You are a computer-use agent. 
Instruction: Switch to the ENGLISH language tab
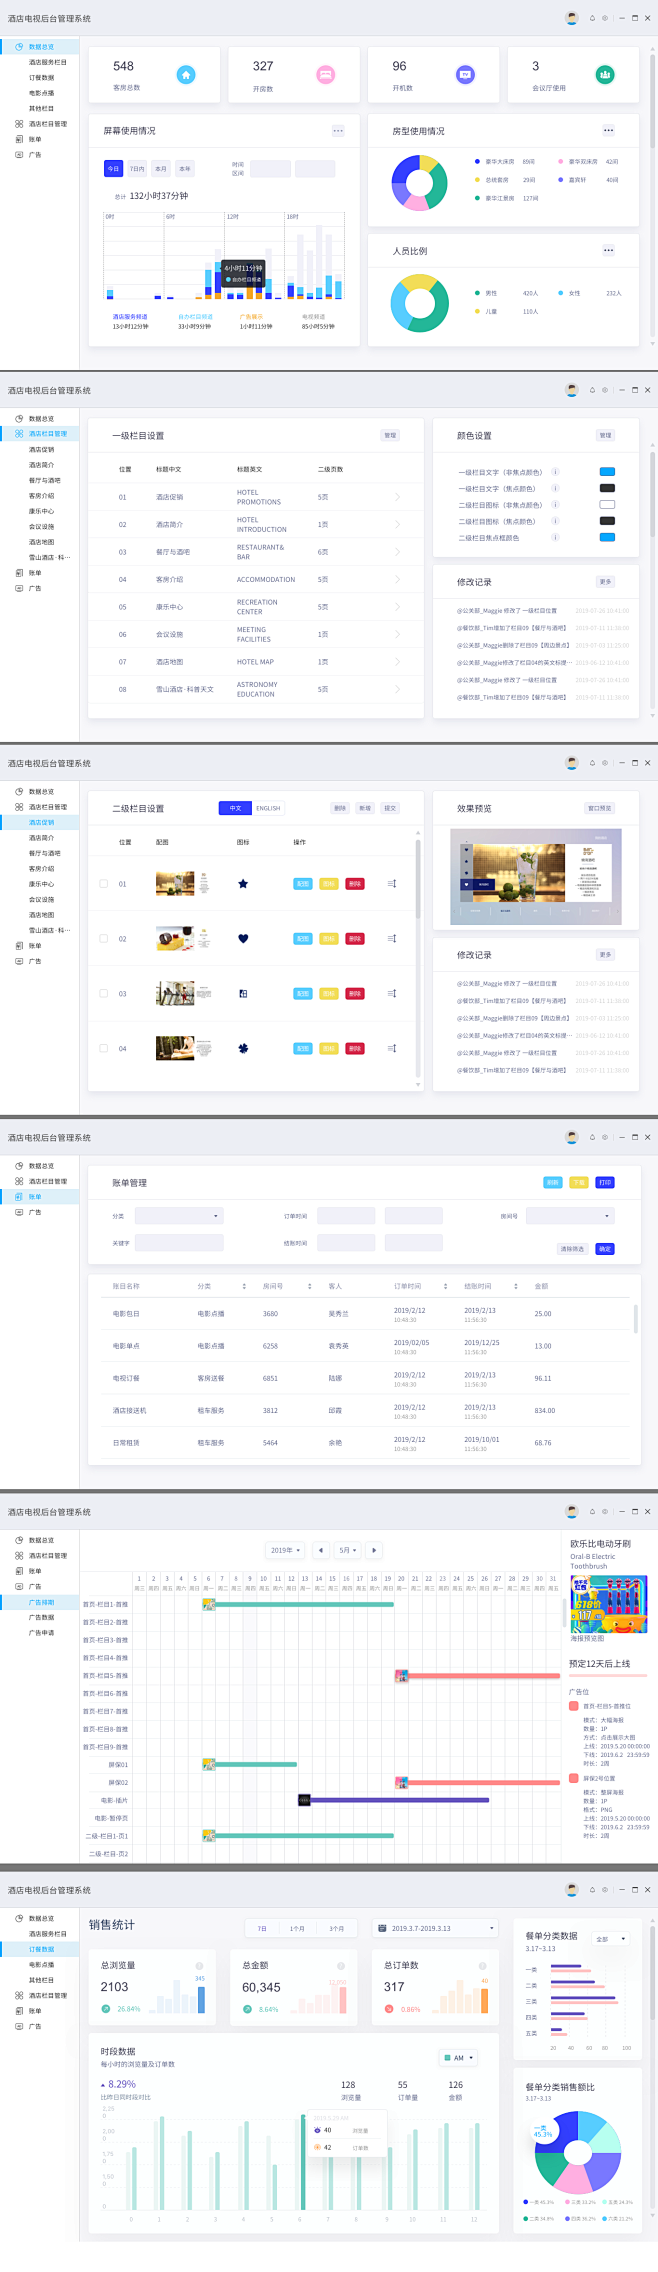268,808
